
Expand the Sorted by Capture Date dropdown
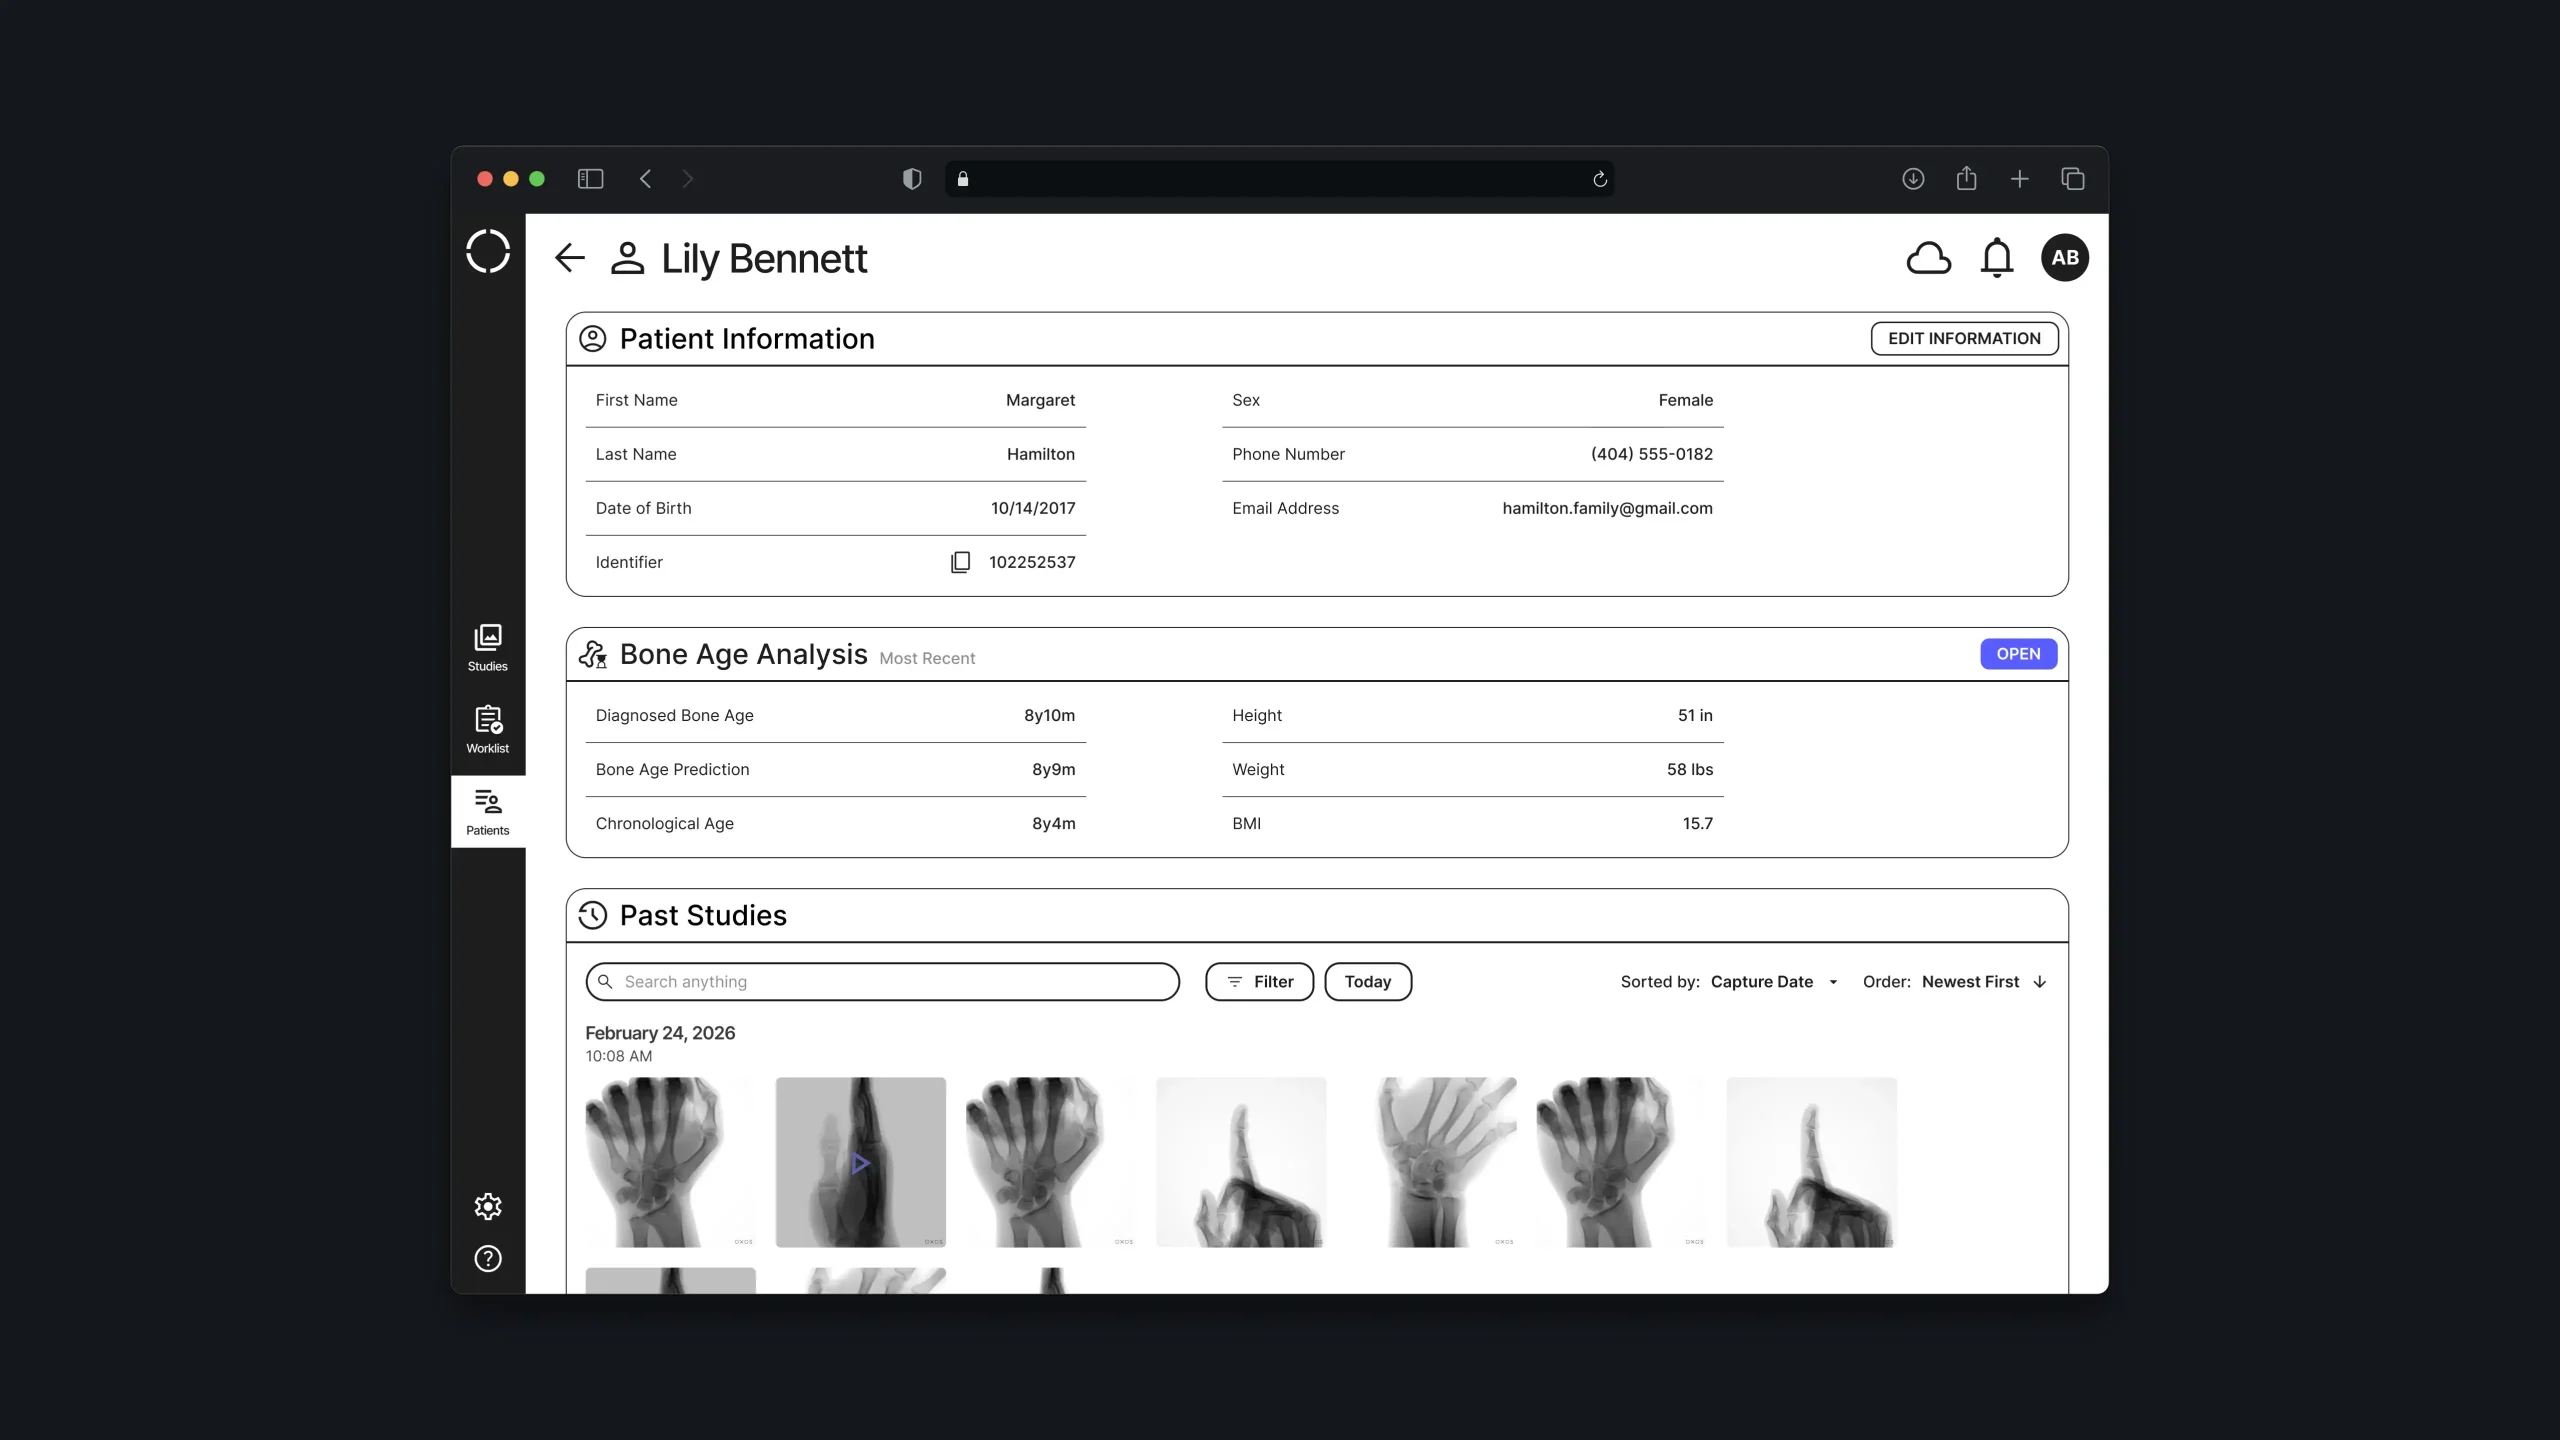pyautogui.click(x=1774, y=982)
